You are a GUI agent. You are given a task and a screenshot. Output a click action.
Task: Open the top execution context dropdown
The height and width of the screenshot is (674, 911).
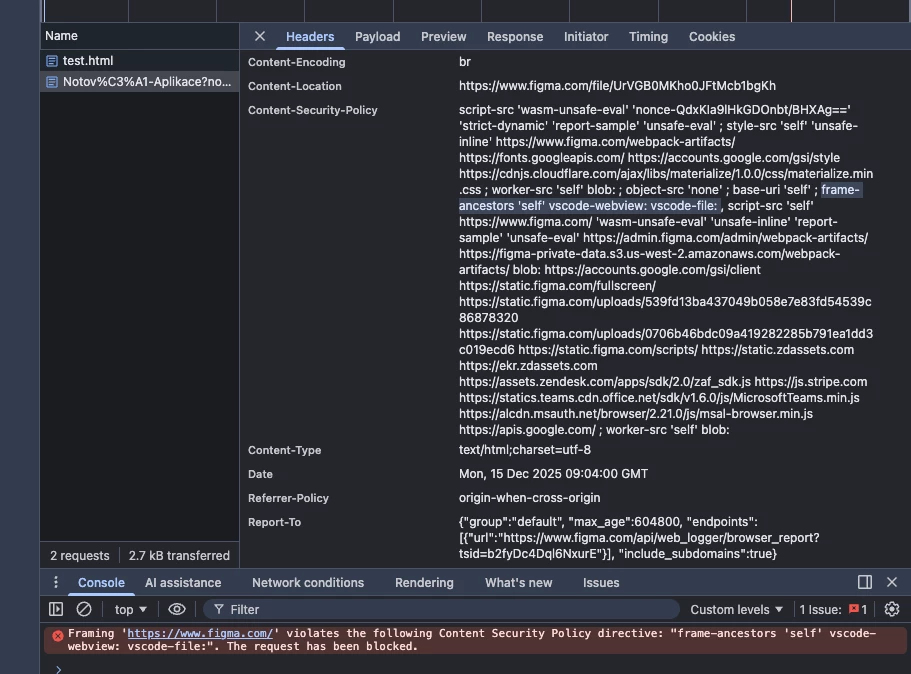(x=130, y=610)
